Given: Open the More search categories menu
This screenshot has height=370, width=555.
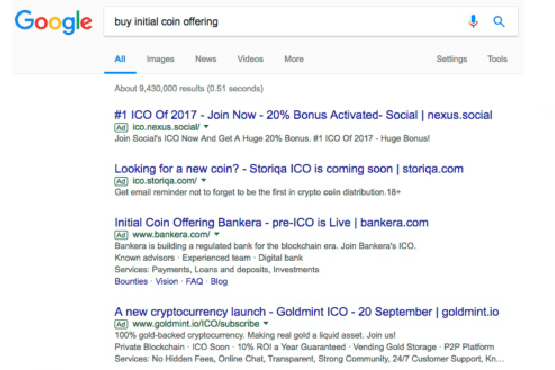Looking at the screenshot, I should point(294,59).
